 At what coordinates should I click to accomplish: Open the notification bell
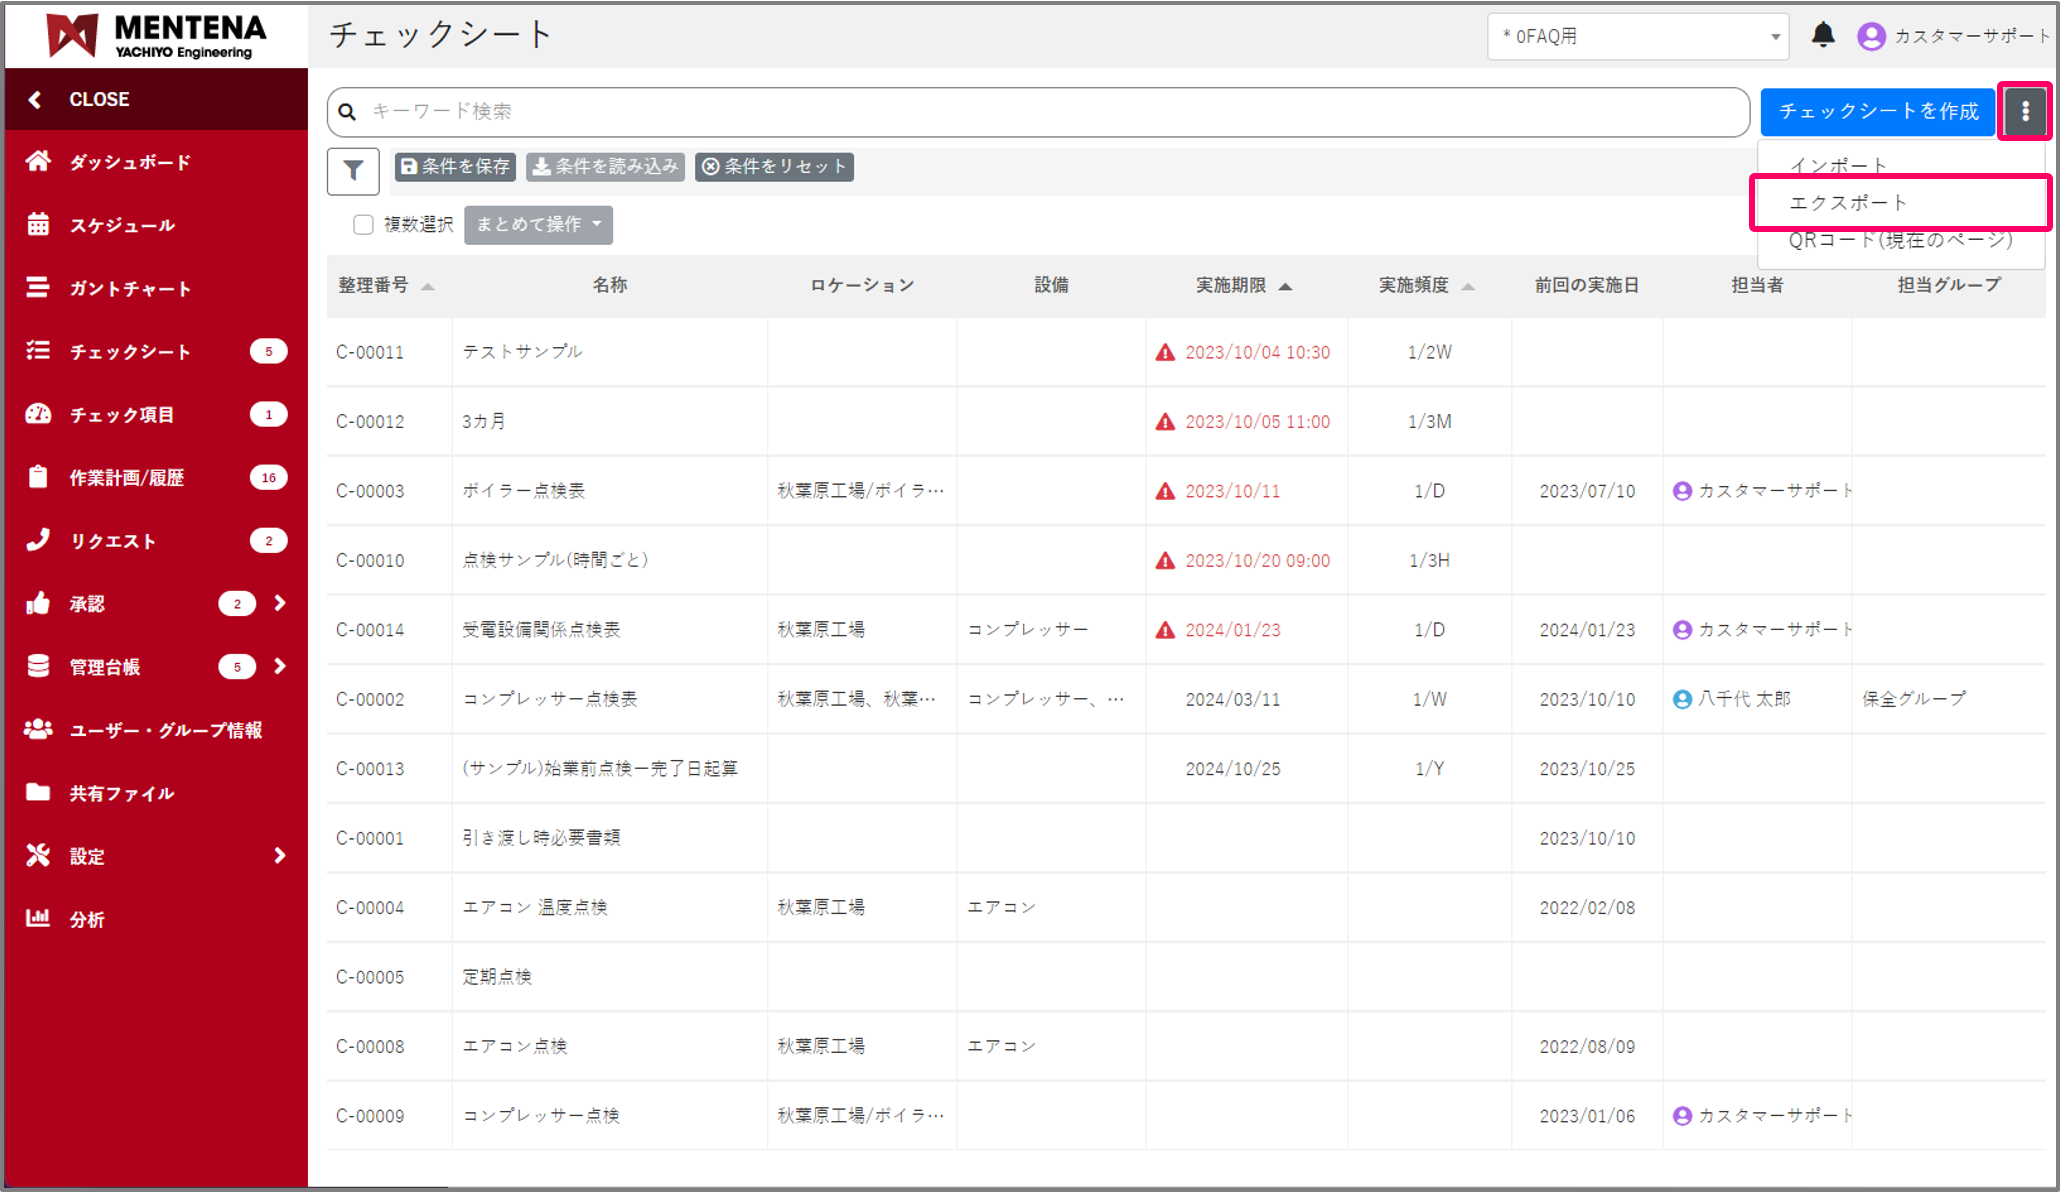click(1822, 36)
